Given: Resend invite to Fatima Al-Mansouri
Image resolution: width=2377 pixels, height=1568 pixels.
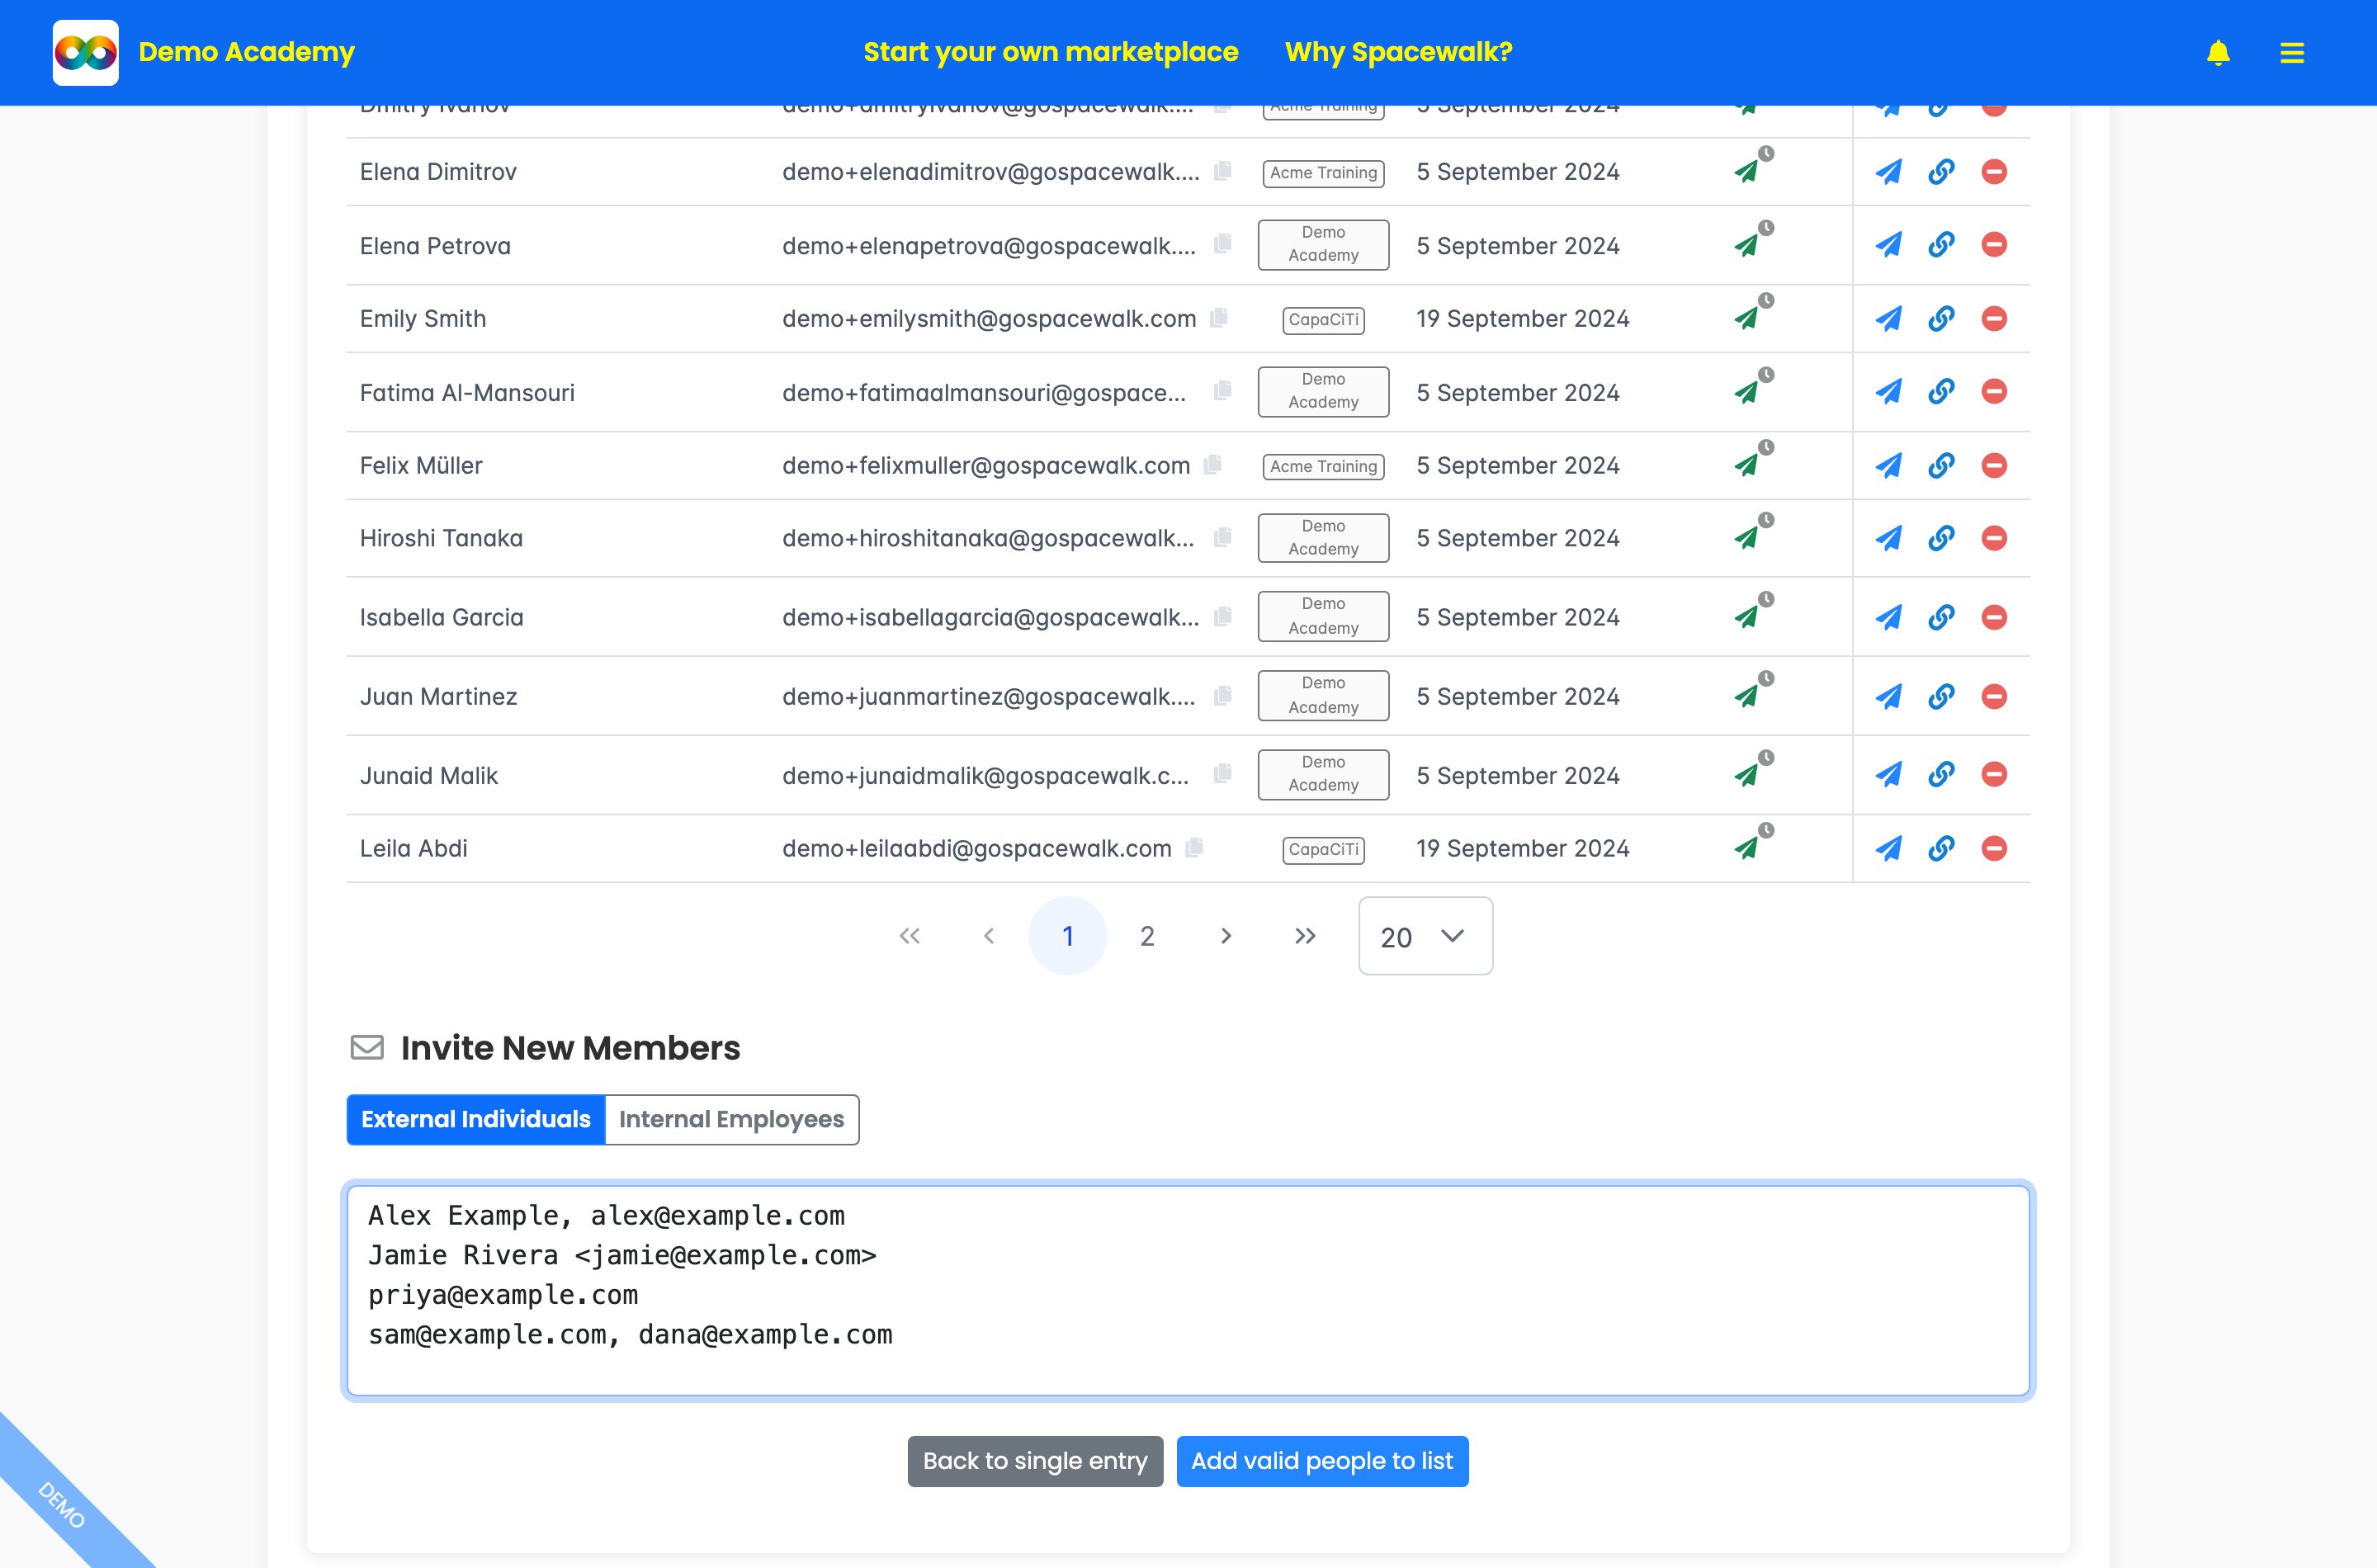Looking at the screenshot, I should coord(1888,392).
